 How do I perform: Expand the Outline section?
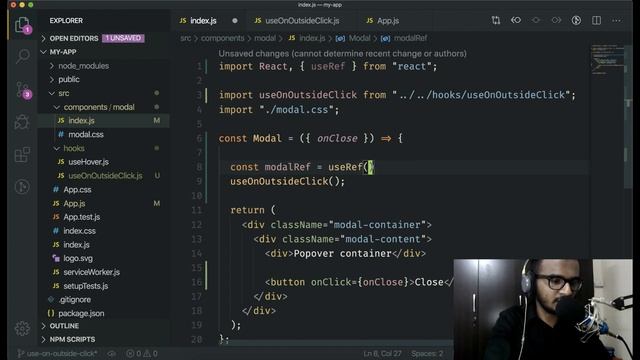[64, 326]
